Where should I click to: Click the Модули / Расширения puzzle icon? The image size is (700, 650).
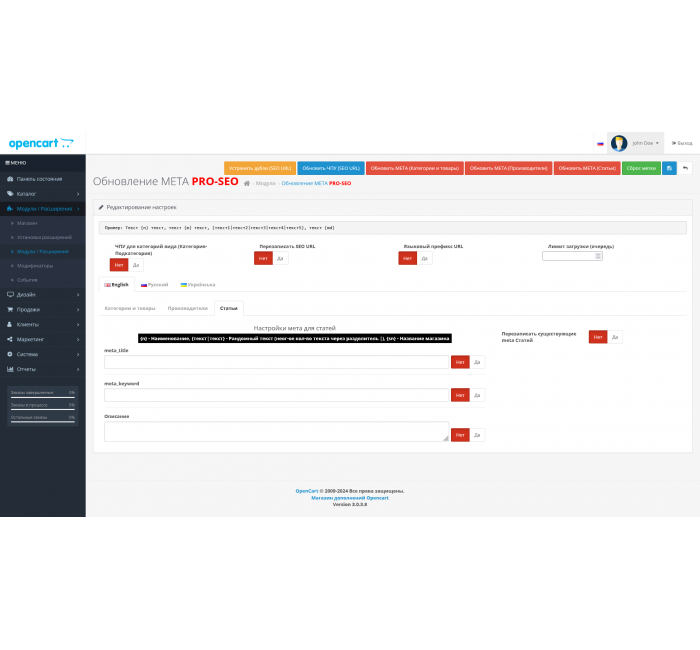click(x=10, y=208)
